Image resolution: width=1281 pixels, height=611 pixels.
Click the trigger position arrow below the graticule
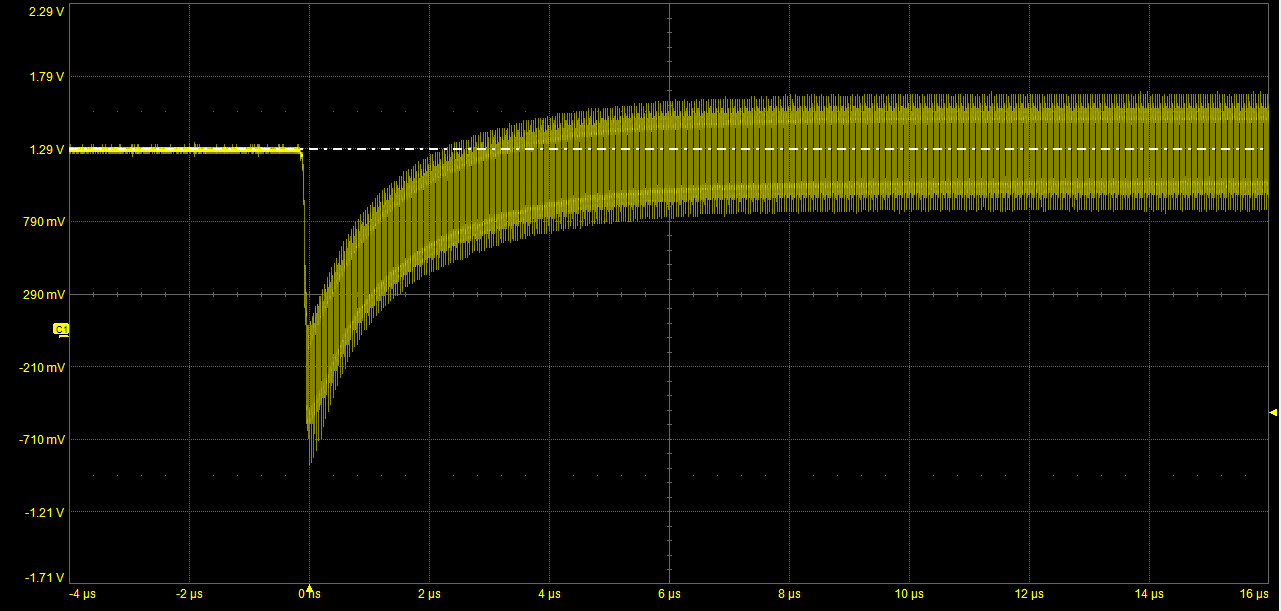[x=310, y=588]
